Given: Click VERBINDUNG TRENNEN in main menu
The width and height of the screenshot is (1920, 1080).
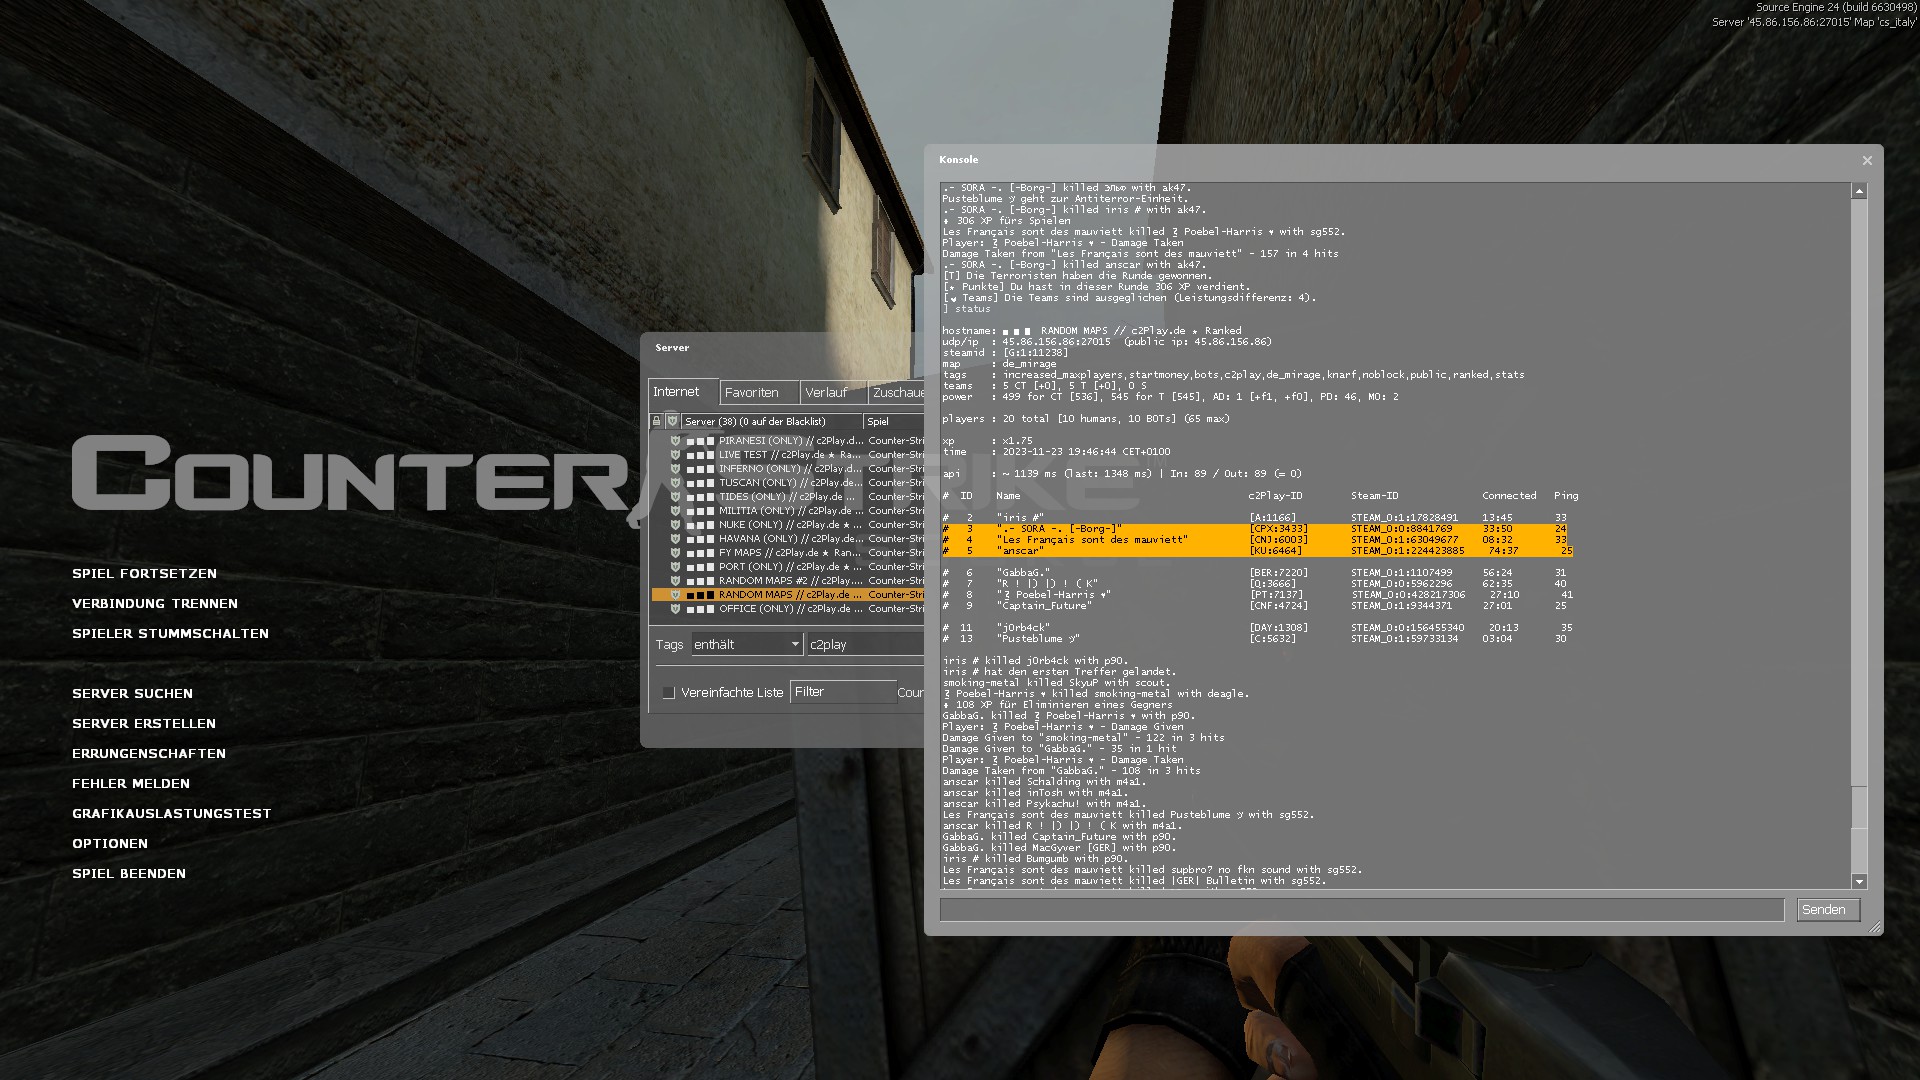Looking at the screenshot, I should pos(155,604).
